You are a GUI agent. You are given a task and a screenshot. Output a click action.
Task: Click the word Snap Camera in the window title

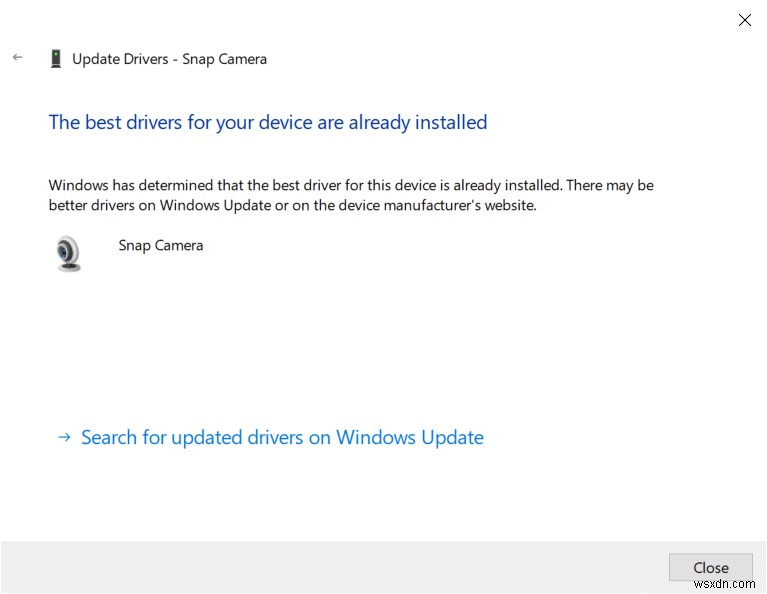pos(224,59)
